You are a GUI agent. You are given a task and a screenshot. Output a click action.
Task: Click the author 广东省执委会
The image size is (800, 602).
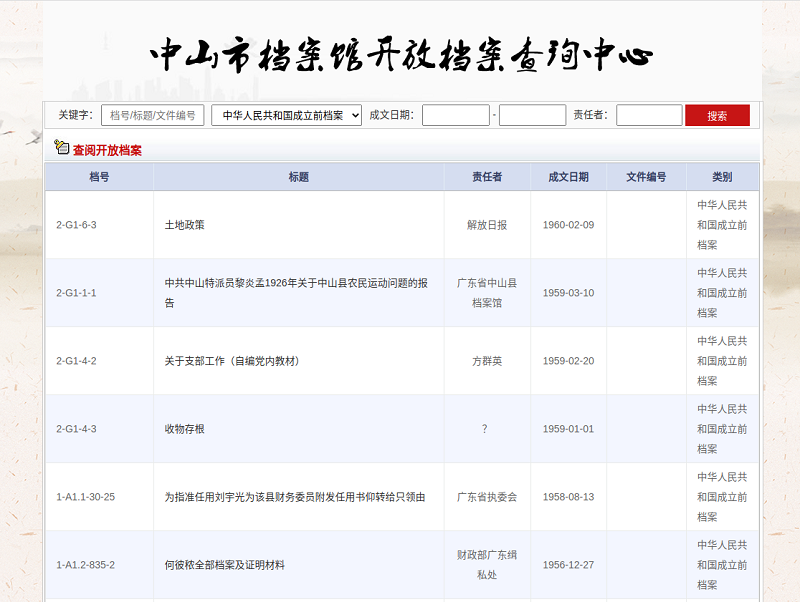487,497
